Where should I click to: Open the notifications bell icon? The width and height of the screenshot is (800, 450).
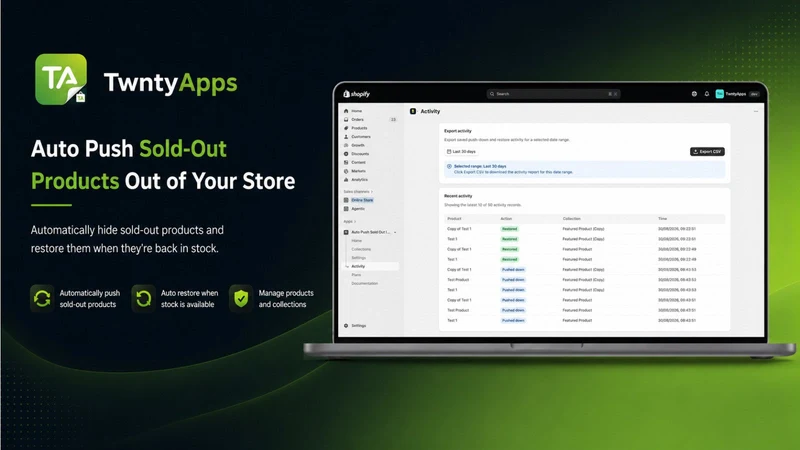click(x=707, y=94)
